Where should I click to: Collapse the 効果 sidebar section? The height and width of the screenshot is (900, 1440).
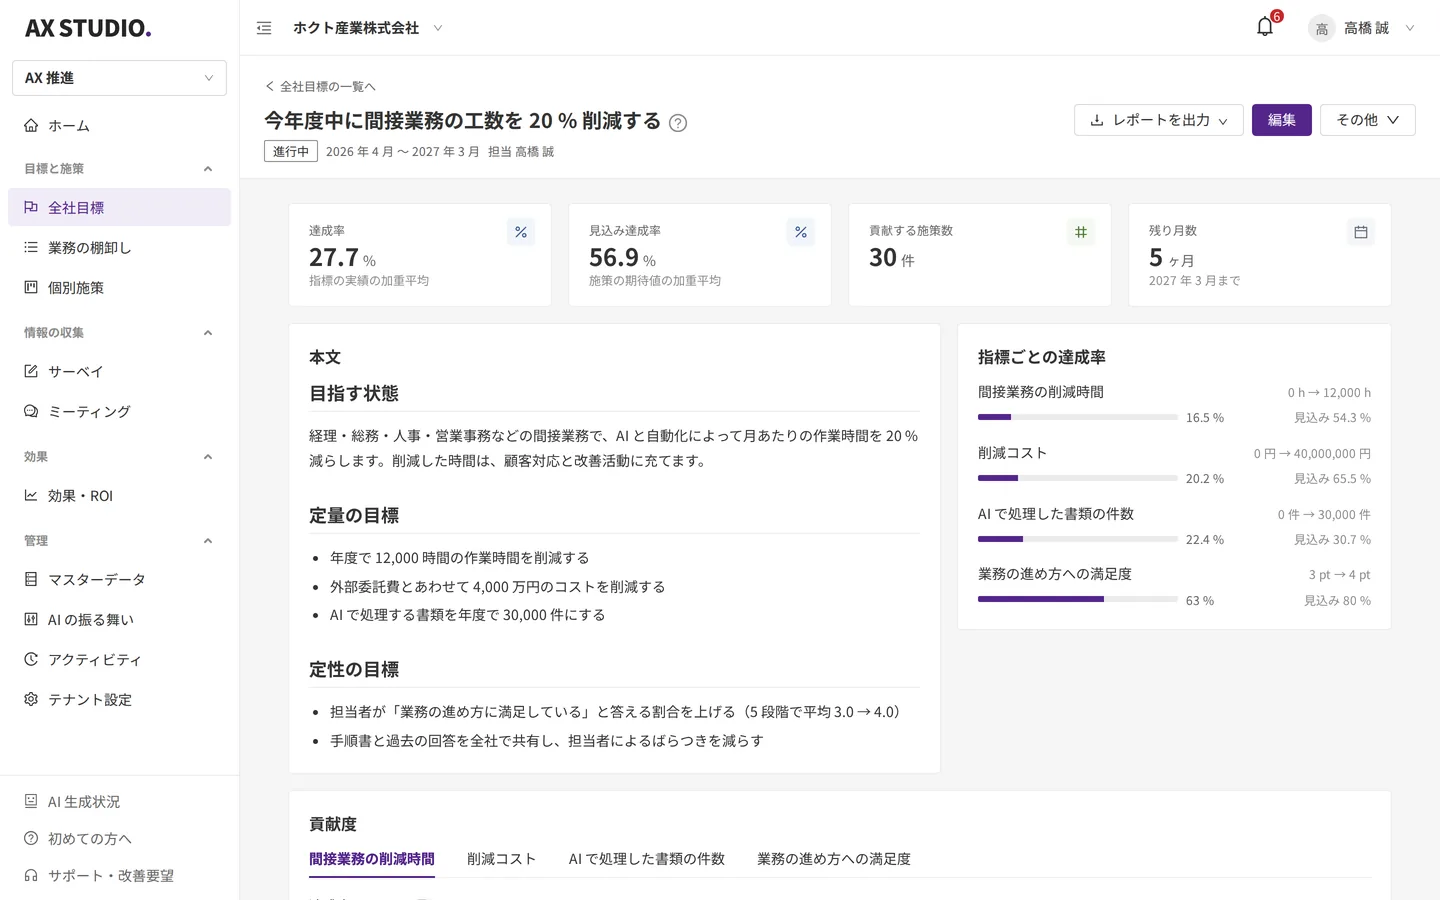click(x=208, y=456)
